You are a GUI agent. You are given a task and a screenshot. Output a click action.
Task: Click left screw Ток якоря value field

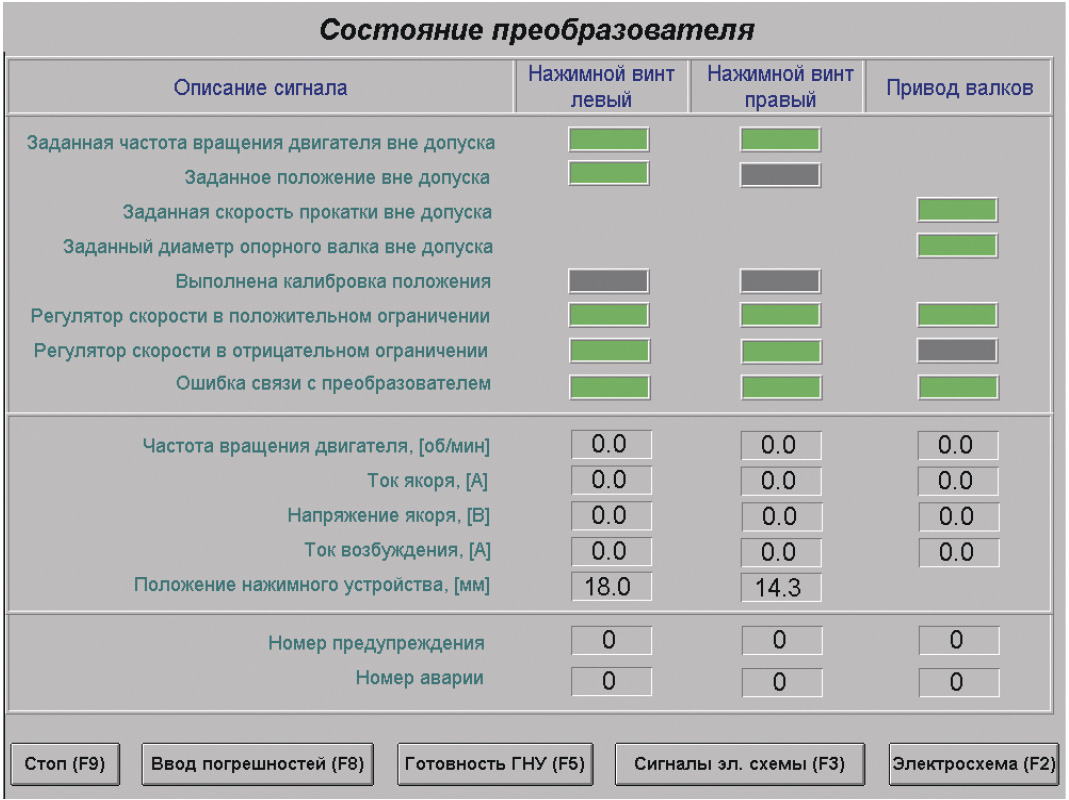point(611,480)
